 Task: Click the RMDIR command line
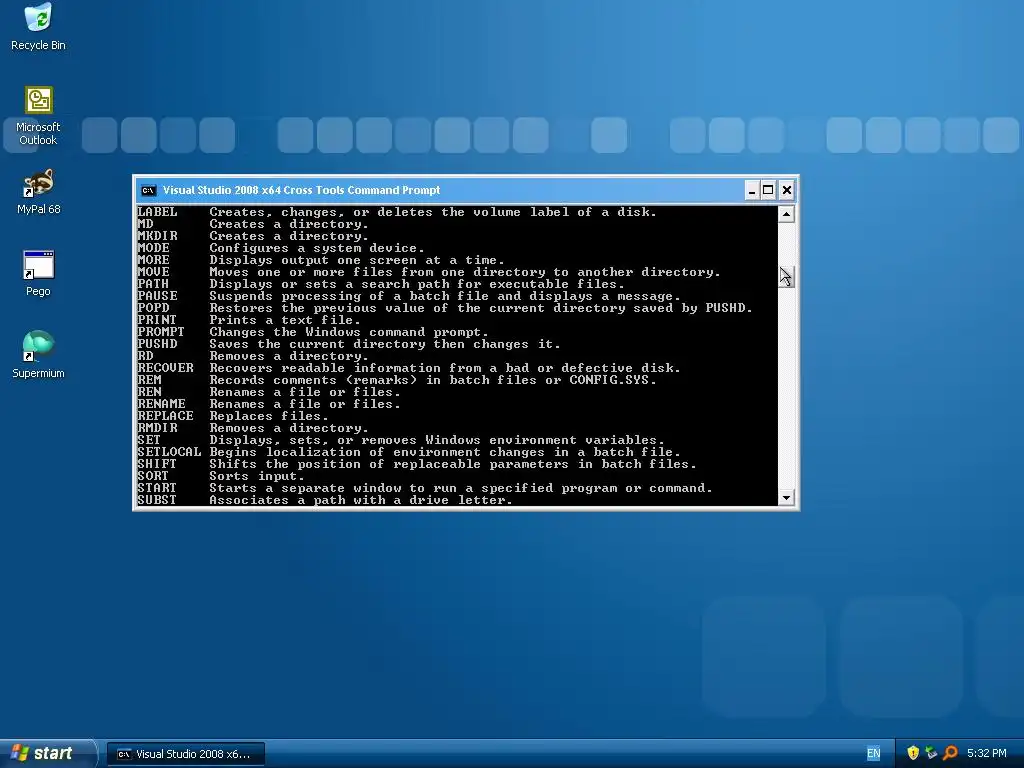(x=253, y=428)
